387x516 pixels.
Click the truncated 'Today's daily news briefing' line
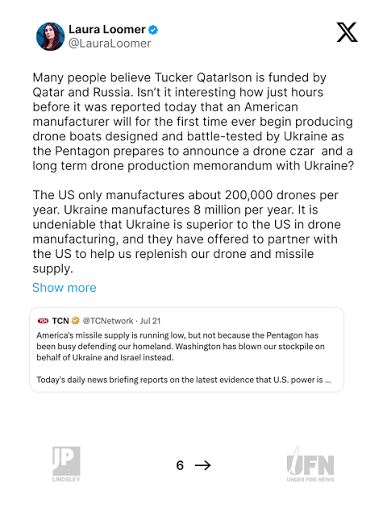[184, 380]
